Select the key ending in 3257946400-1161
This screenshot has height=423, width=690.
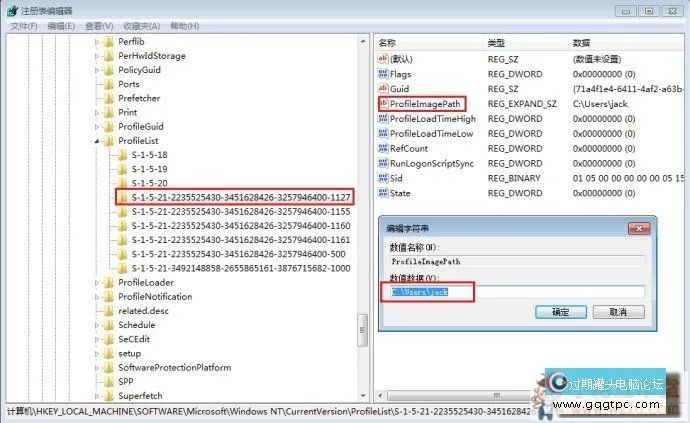click(241, 240)
